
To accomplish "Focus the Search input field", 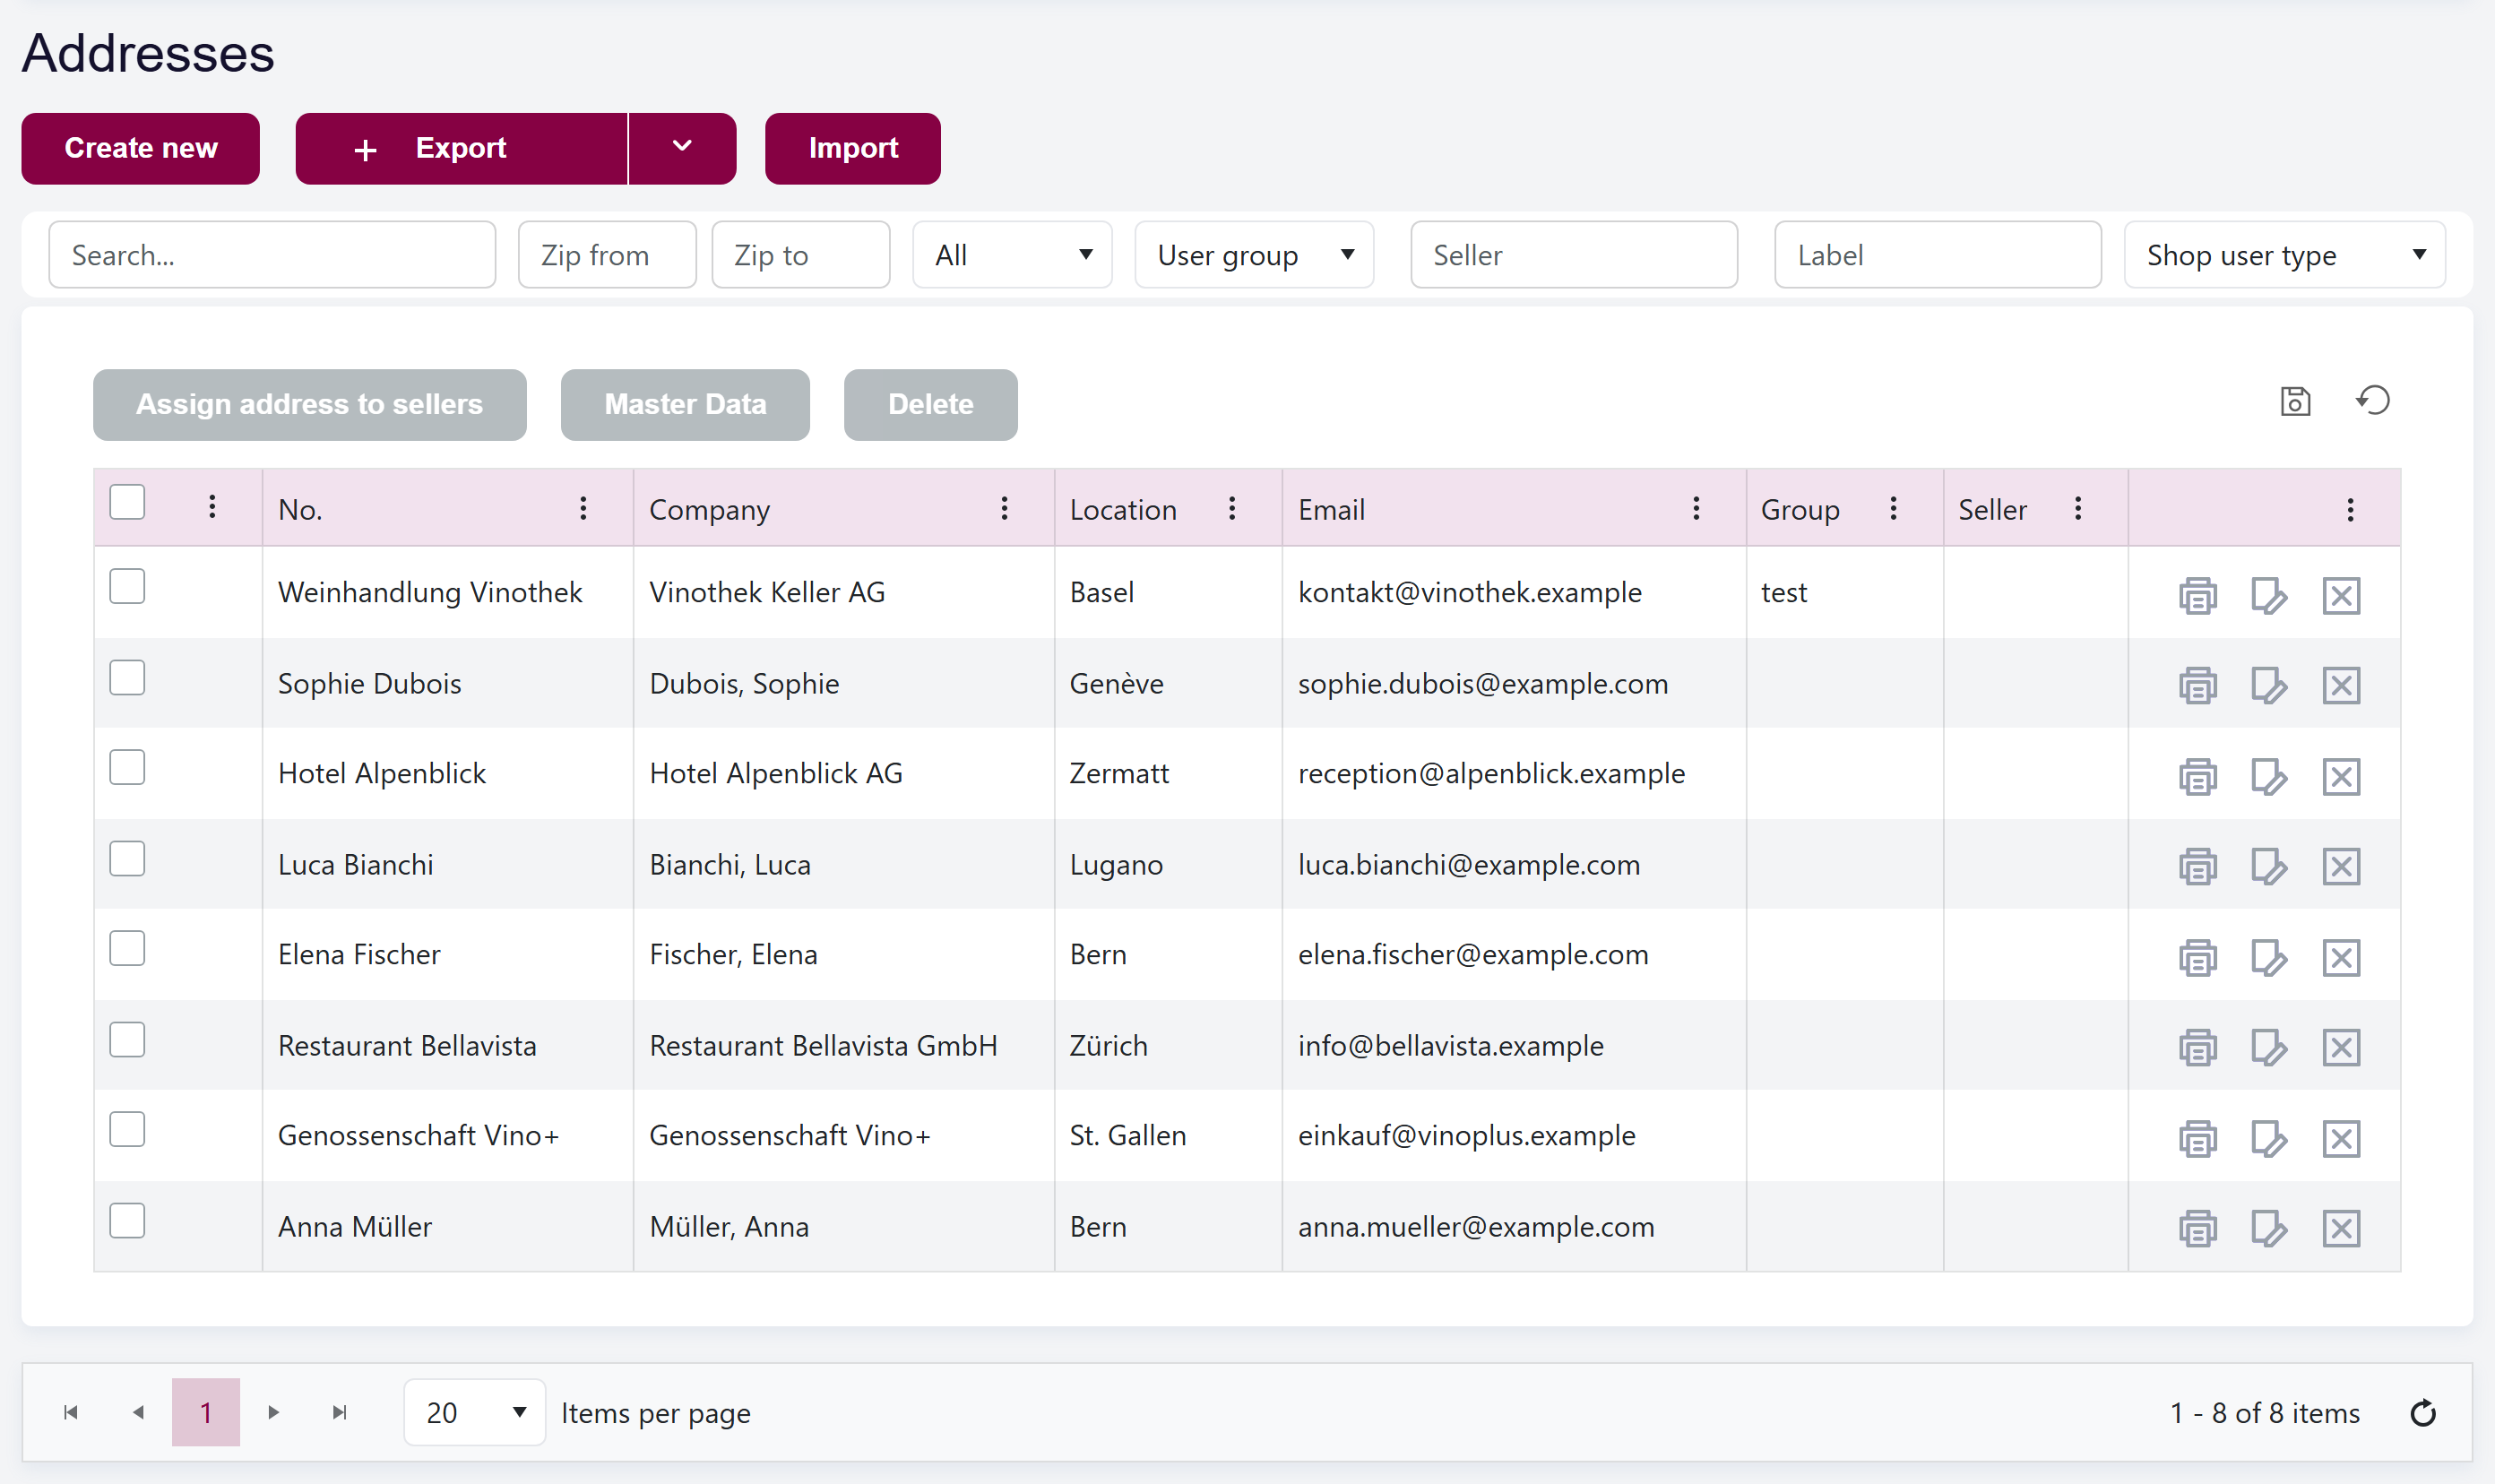I will click(272, 255).
